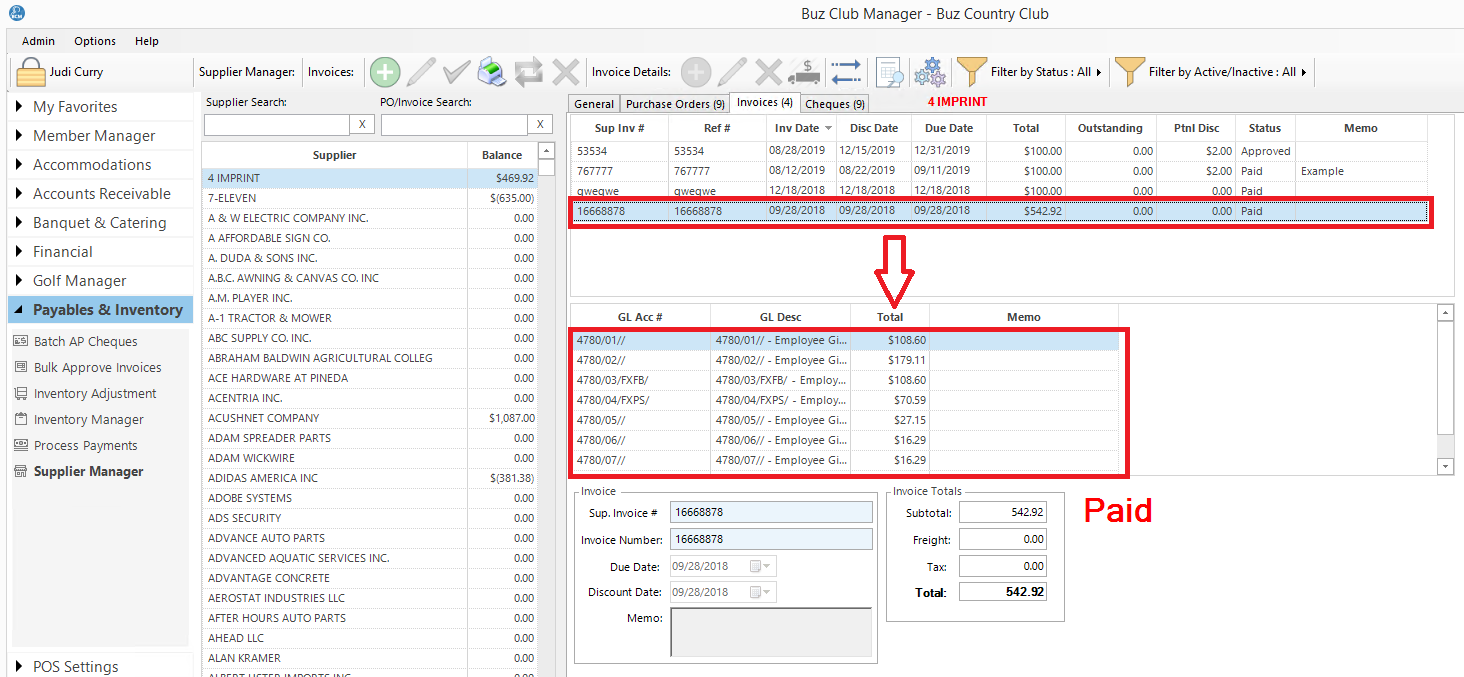Screen dimensions: 1464x677
Task: Open Process Payments in the sidebar
Action: click(x=85, y=446)
